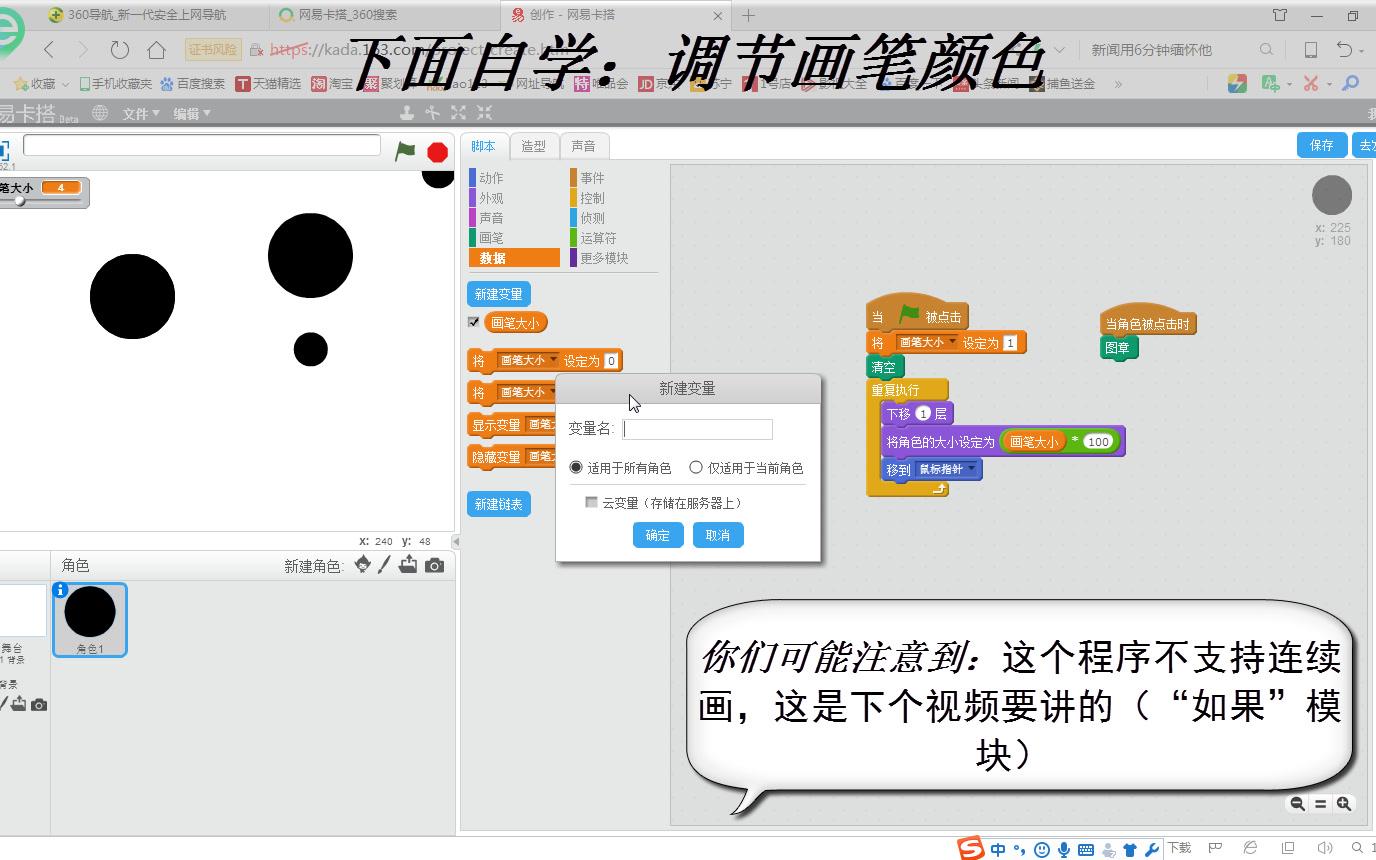Switch to 网易卡搭_360搜索 browser tab
Screen dimensions: 1376x860
click(x=385, y=15)
